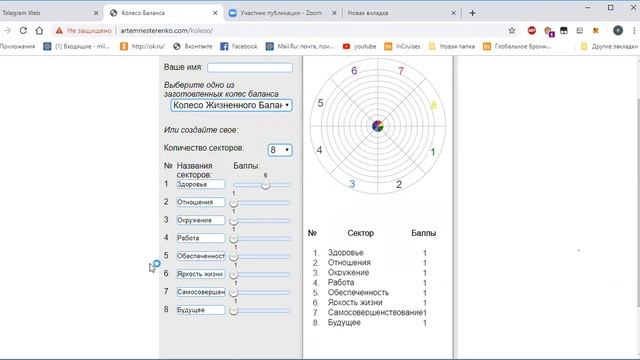Image resolution: width=640 pixels, height=360 pixels.
Task: Click the not secure warning icon
Action: 59,31
